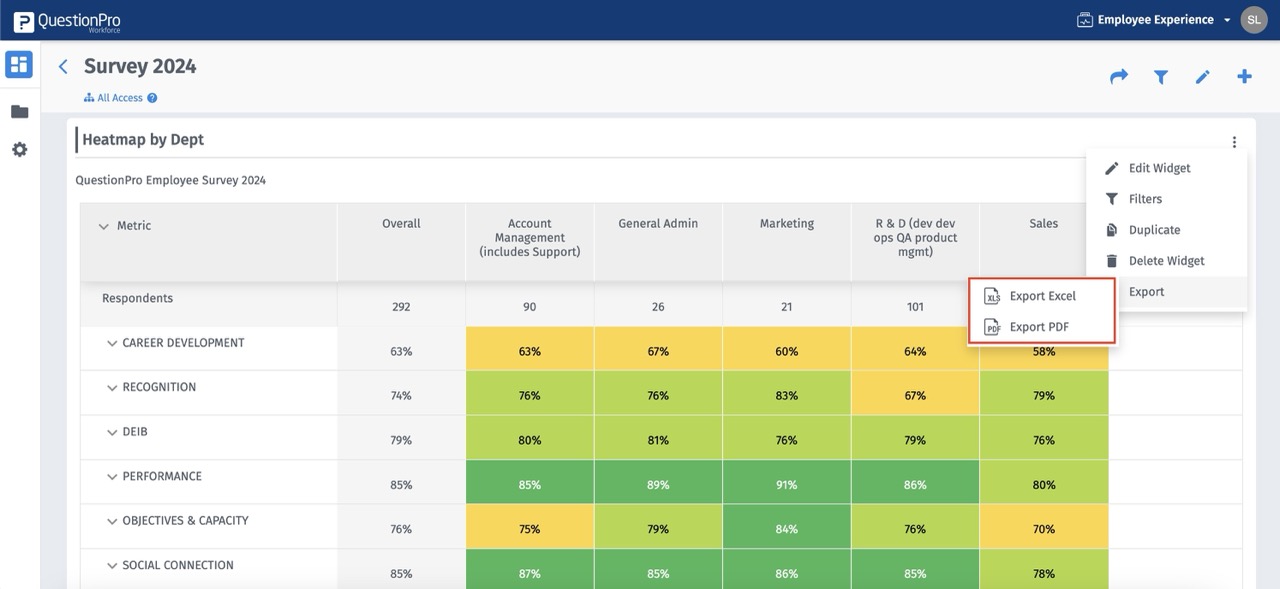Open the folder icon in sidebar

19,111
